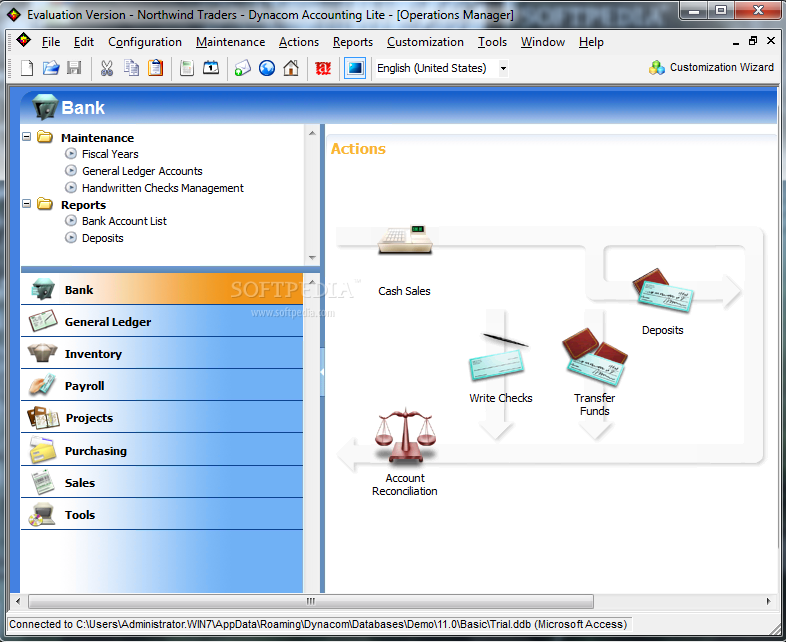786x642 pixels.
Task: Open the Write Checks action icon
Action: point(498,358)
